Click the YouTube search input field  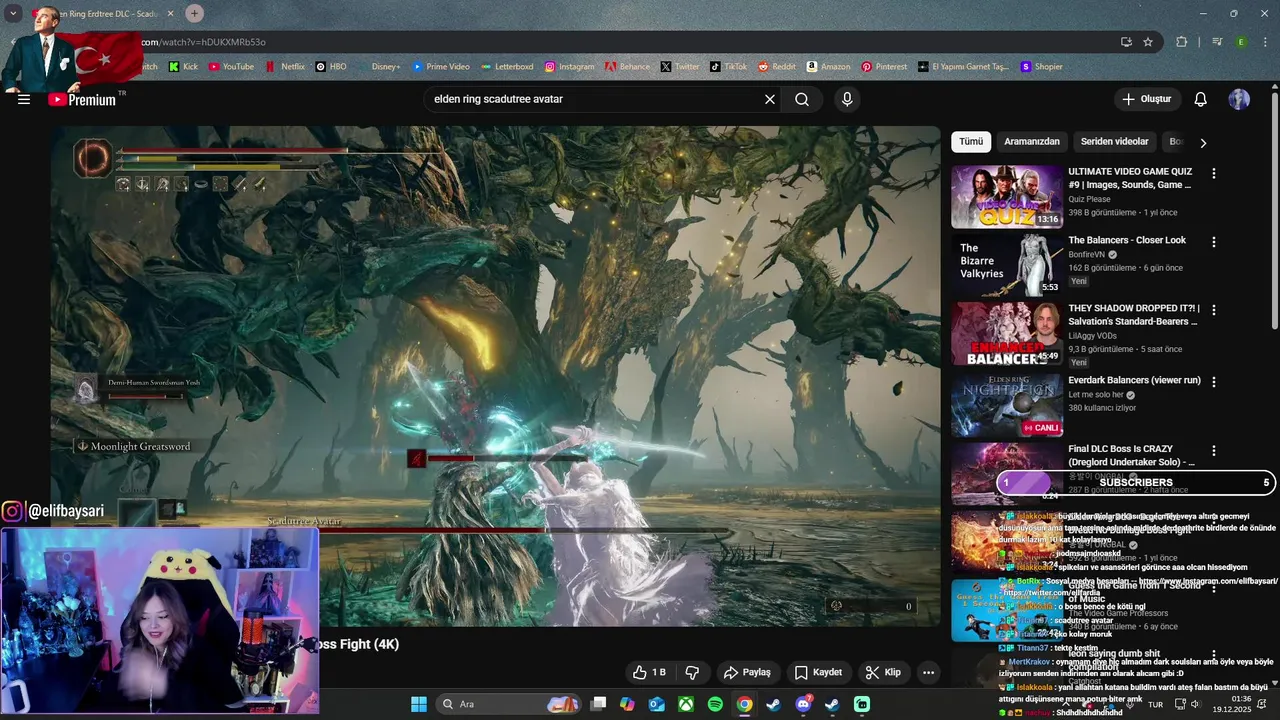[595, 100]
